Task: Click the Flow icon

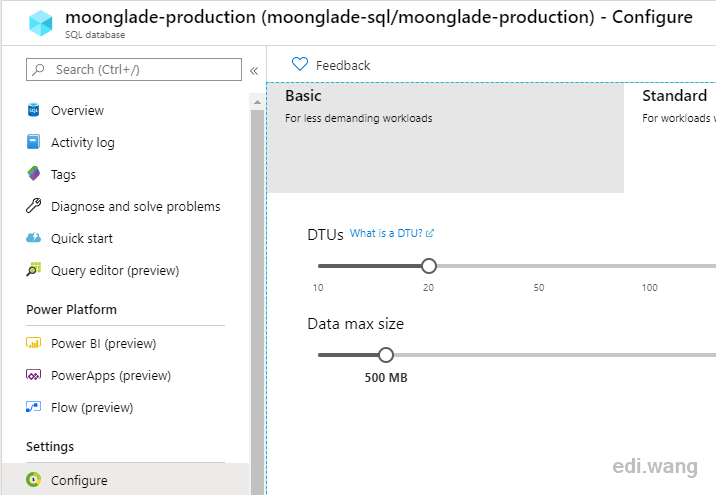Action: point(33,407)
